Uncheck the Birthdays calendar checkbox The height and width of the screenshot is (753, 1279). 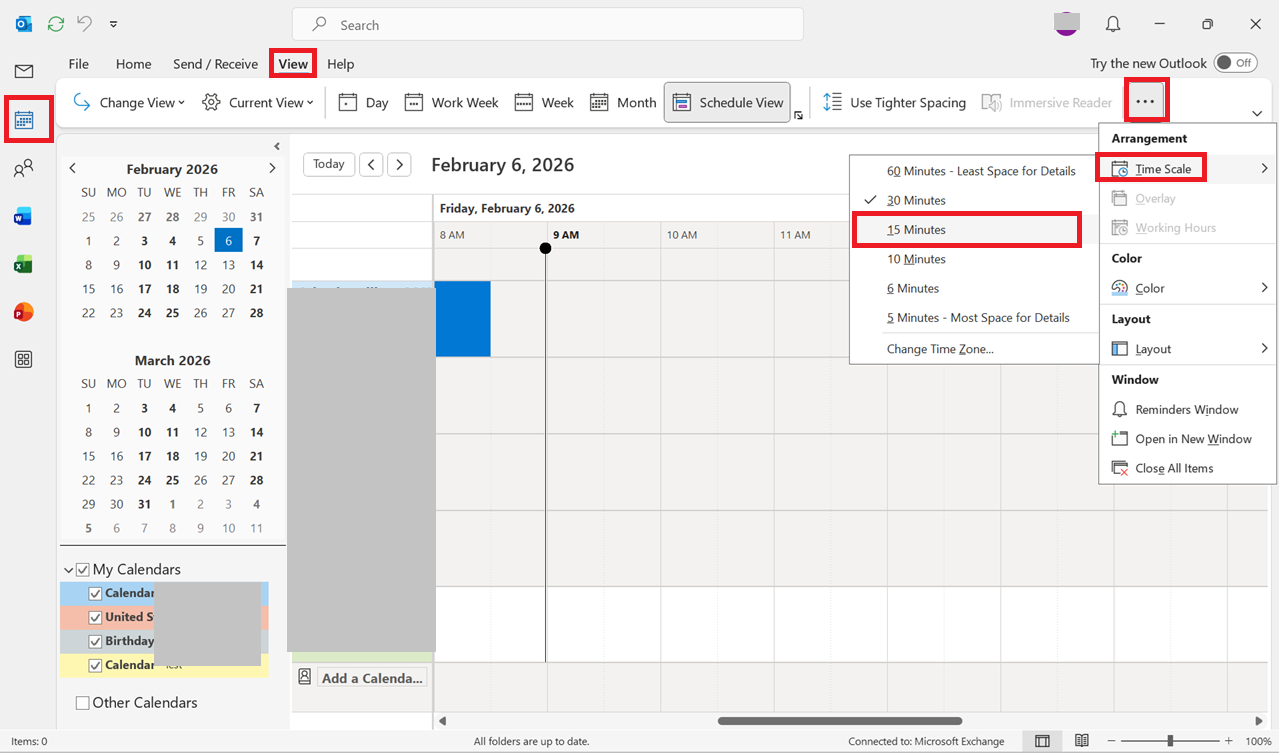click(96, 641)
